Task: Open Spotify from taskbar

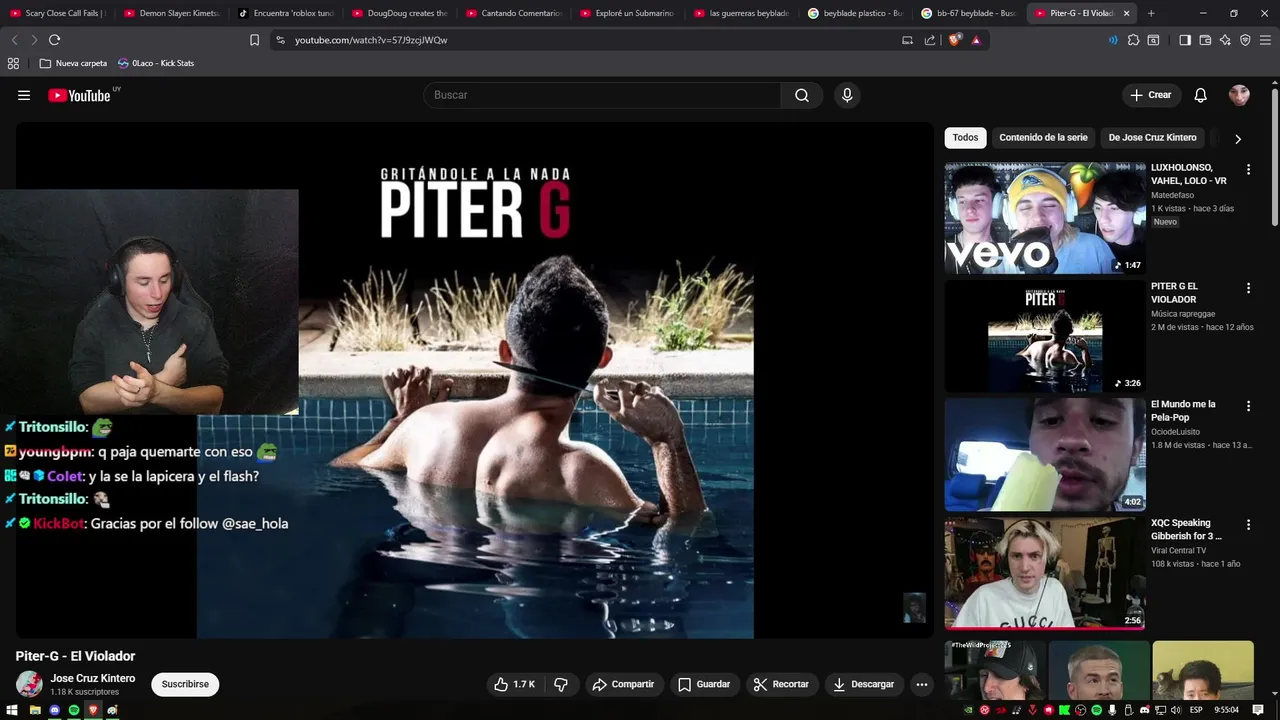Action: pos(73,710)
